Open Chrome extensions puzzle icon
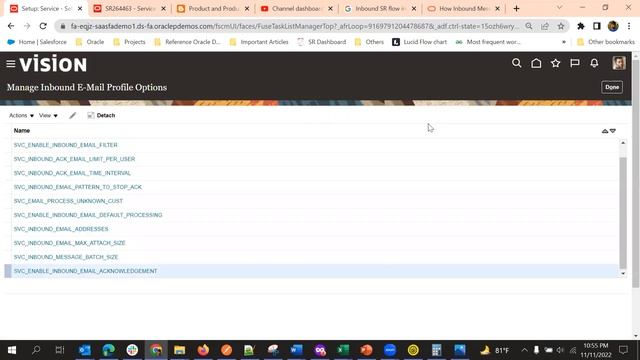This screenshot has width=640, height=360. click(580, 26)
